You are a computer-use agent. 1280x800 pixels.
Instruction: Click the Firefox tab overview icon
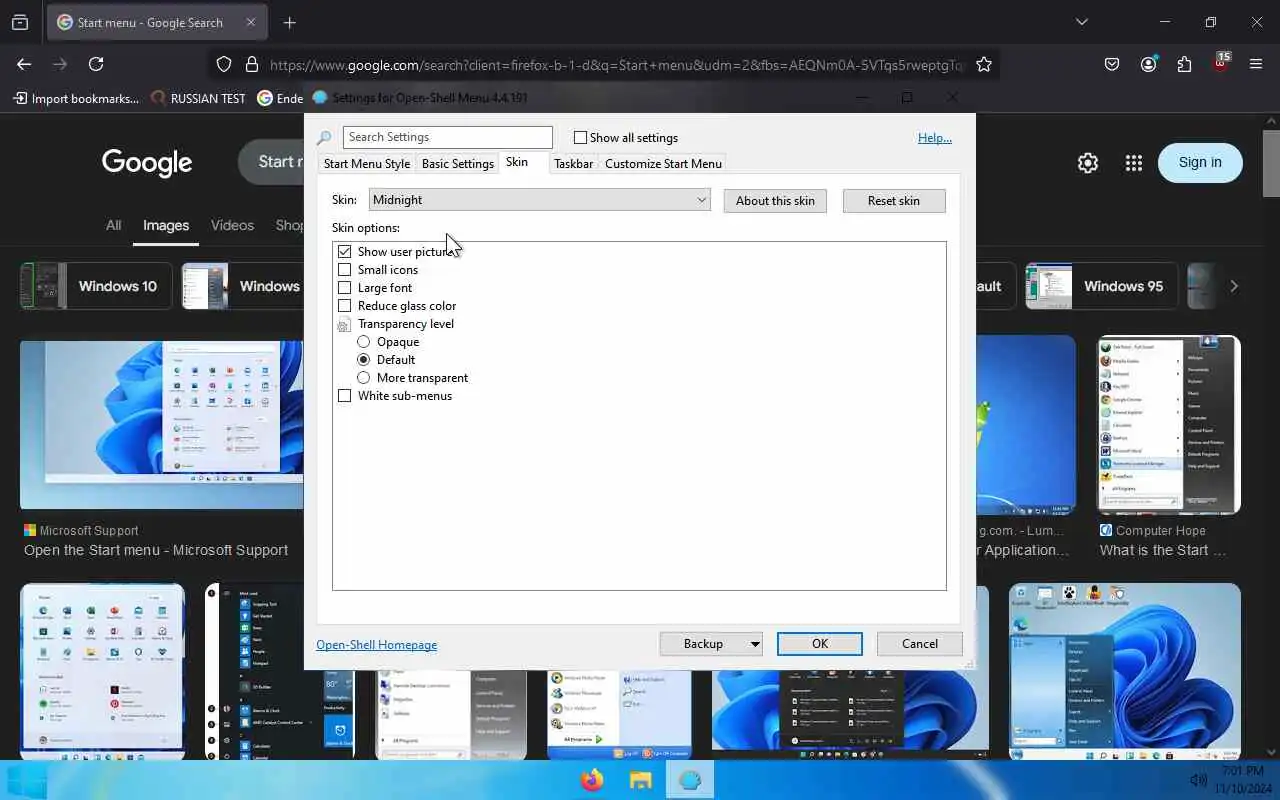coord(20,22)
